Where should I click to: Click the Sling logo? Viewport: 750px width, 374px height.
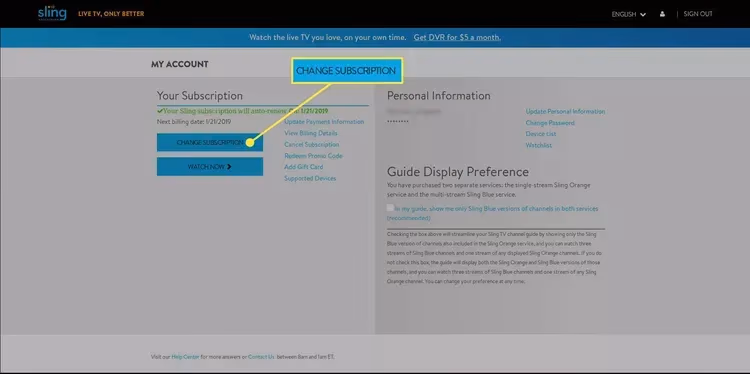click(x=52, y=13)
